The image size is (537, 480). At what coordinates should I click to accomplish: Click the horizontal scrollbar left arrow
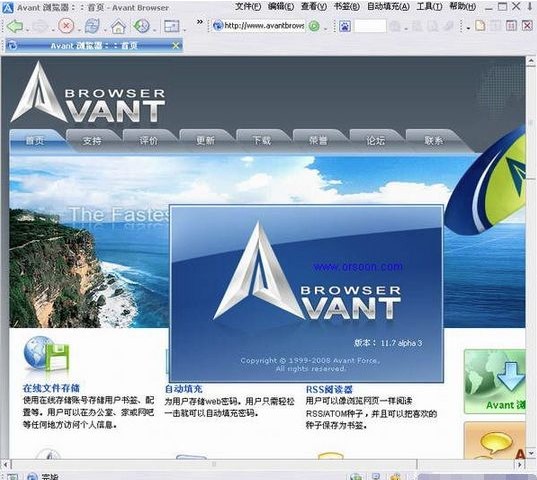[5, 465]
